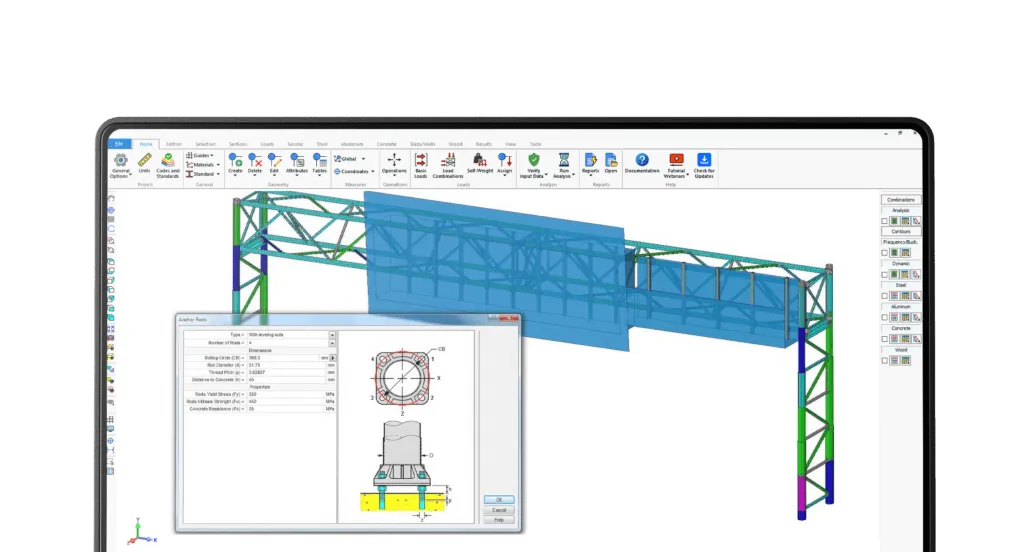Open the File menu
1024x552 pixels.
click(x=119, y=144)
